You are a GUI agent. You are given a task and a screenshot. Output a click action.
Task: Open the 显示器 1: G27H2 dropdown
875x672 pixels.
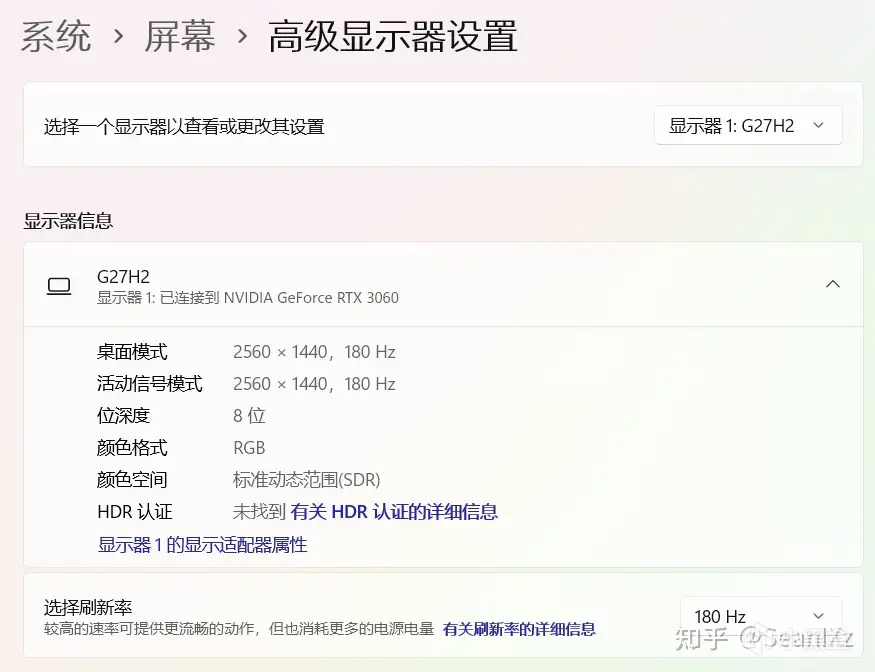(748, 126)
